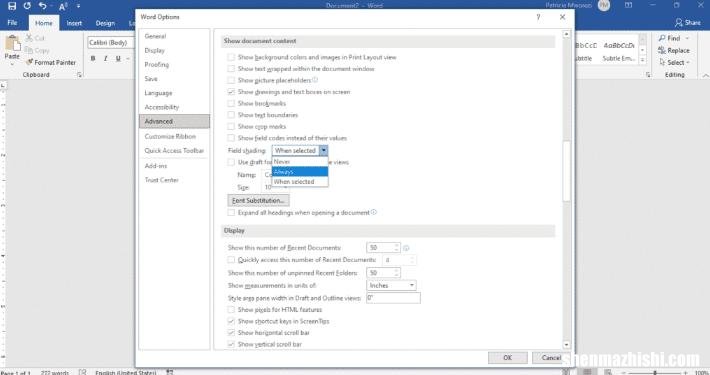Check Quickly access this number of Recent Documents
Viewport: 710px width, 375px height.
click(231, 260)
